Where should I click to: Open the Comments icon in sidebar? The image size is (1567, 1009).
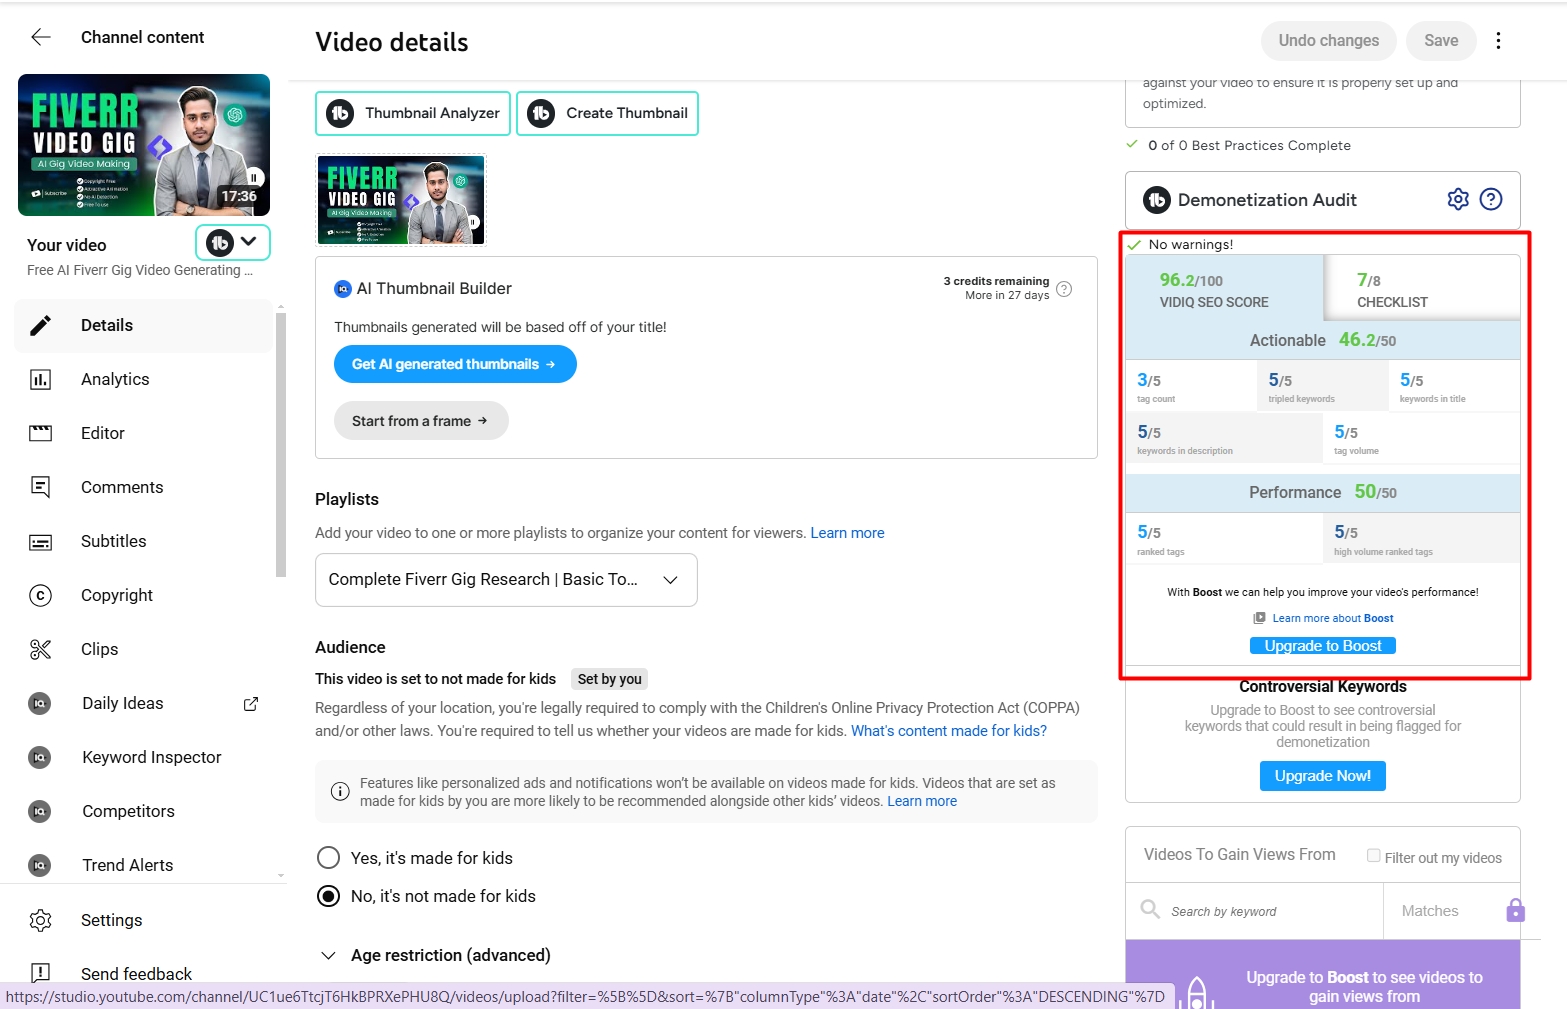(x=40, y=487)
